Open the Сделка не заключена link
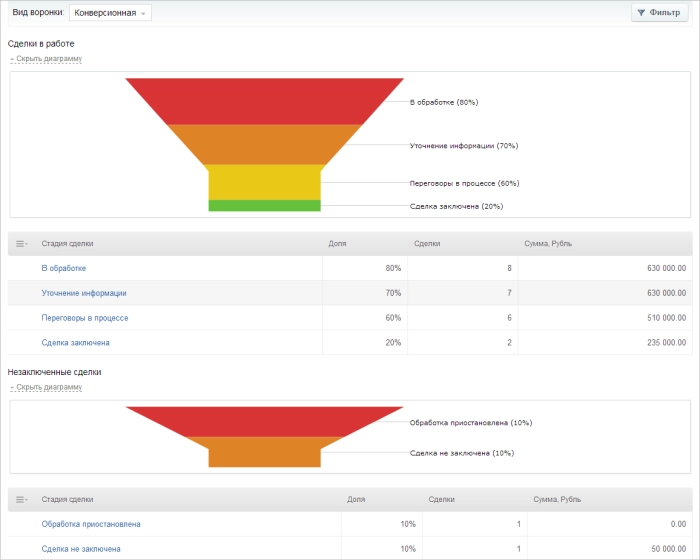Screen dimensions: 700x560 coord(80,549)
